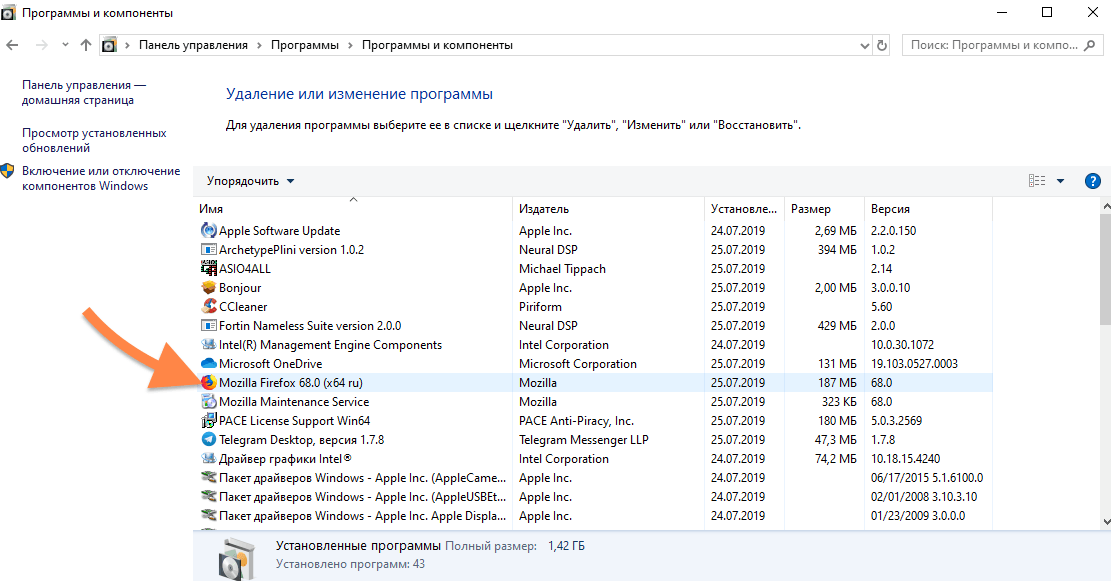
Task: Click the Mozilla Firefox icon
Action: (208, 383)
